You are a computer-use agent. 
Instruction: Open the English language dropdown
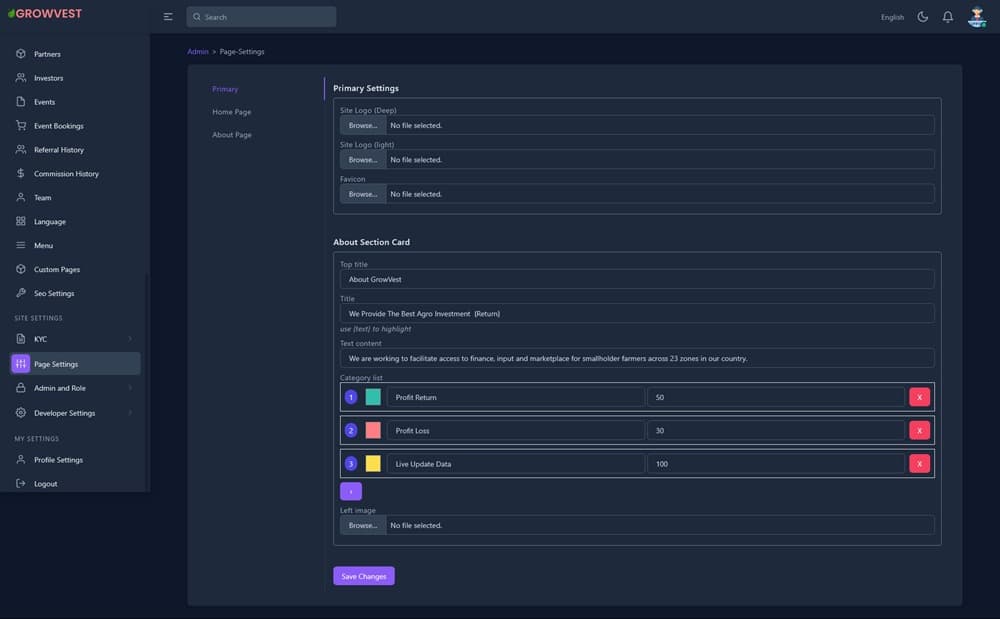click(892, 17)
